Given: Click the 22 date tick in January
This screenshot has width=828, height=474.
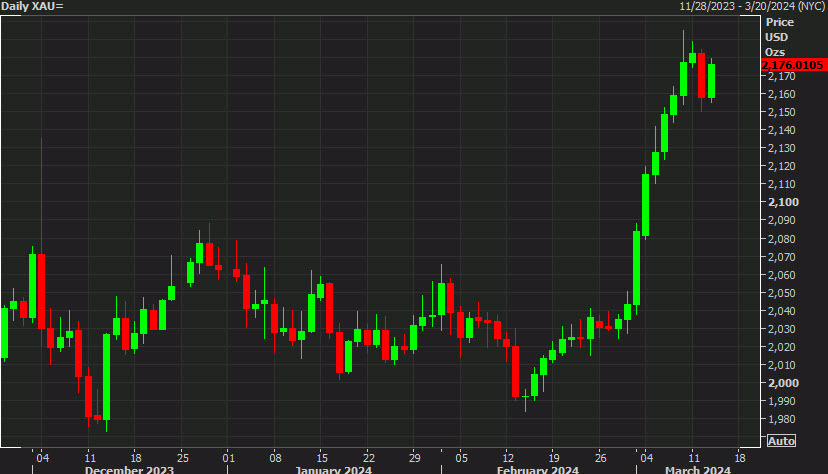Looking at the screenshot, I should [x=368, y=458].
